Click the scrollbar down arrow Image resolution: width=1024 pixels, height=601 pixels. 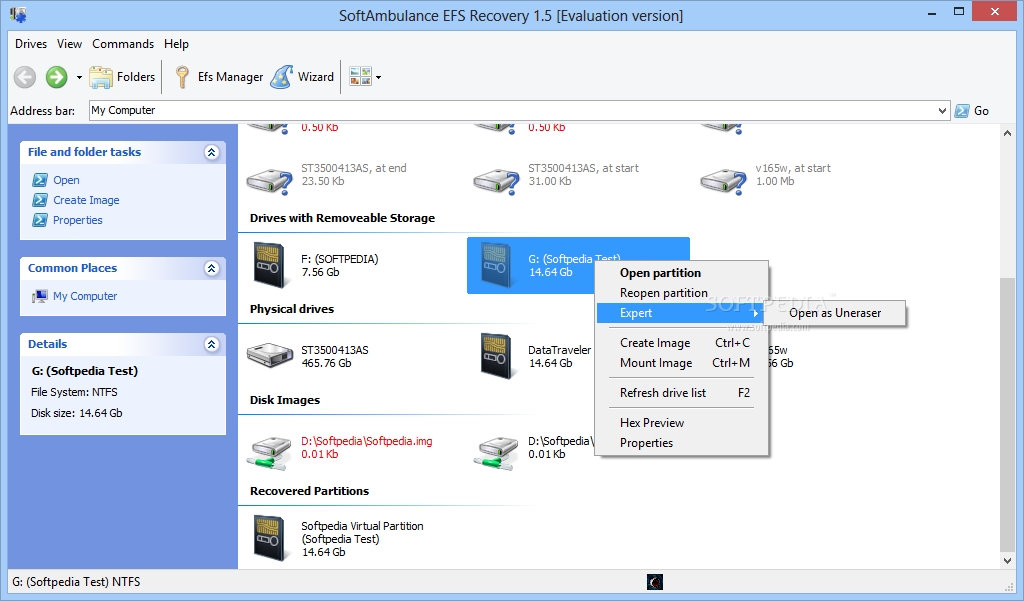pos(1007,560)
